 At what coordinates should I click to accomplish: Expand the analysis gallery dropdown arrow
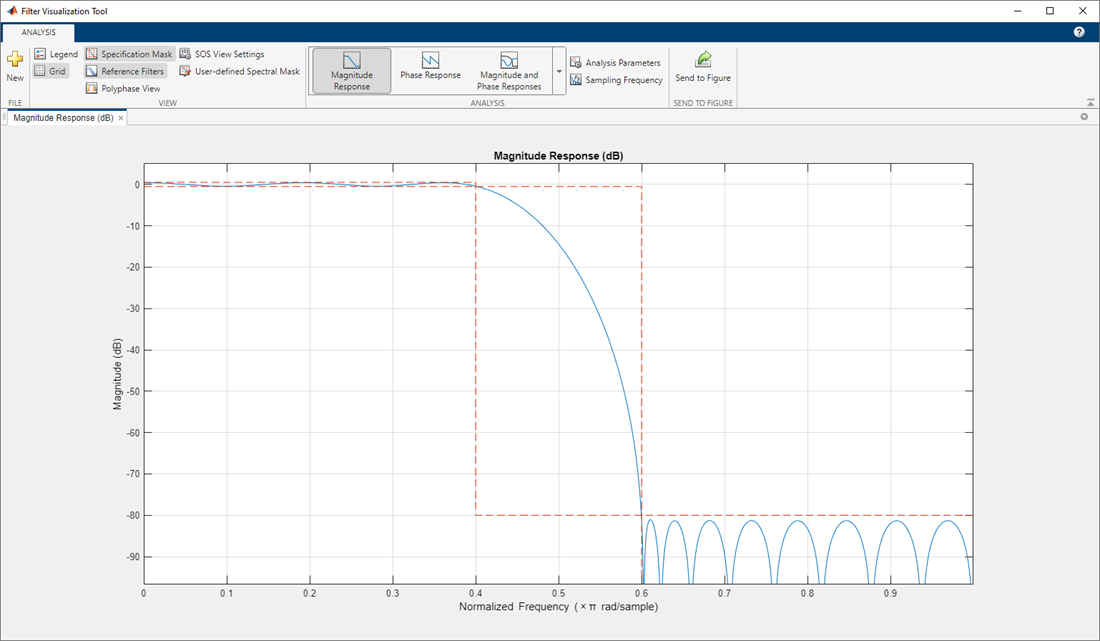(559, 71)
